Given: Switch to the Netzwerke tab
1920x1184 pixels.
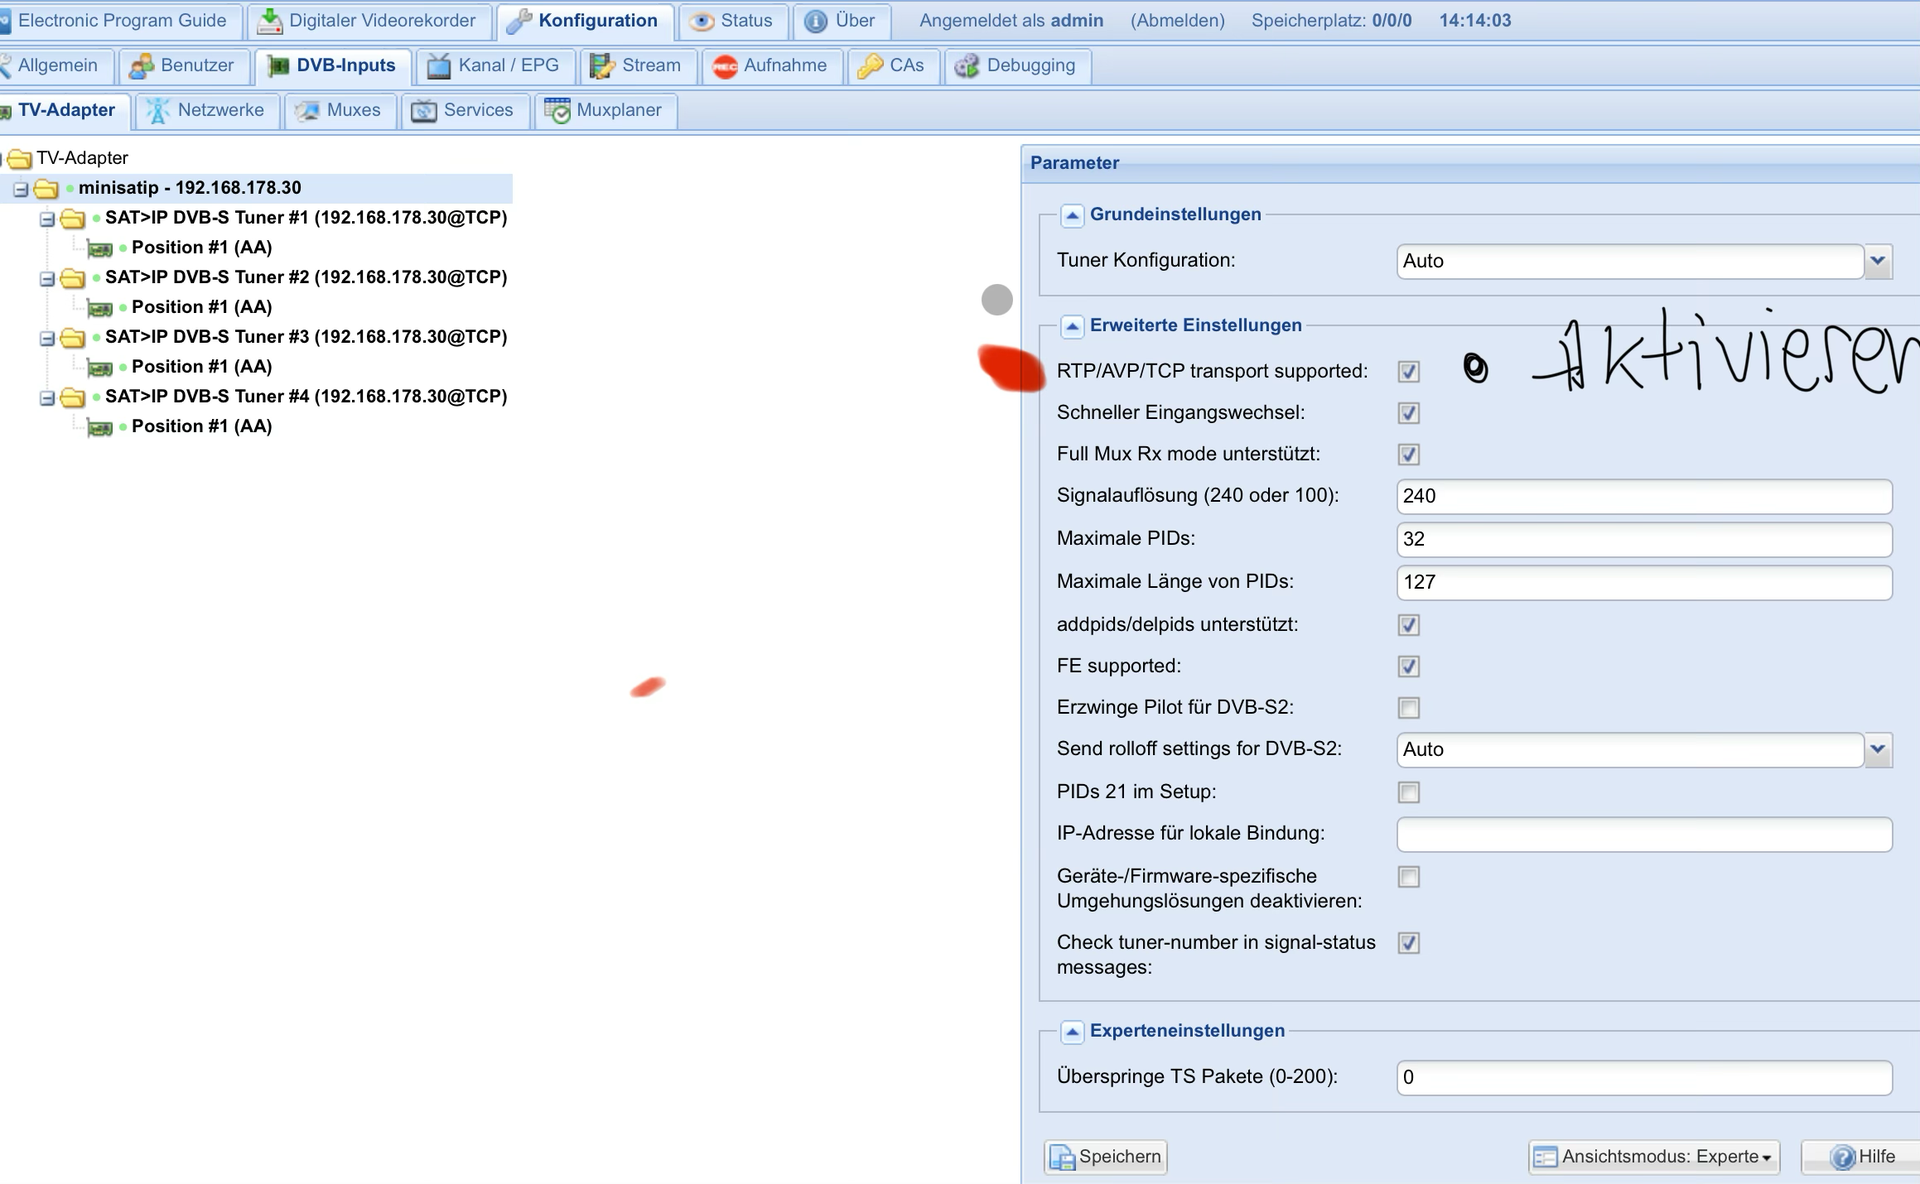Looking at the screenshot, I should pos(207,111).
